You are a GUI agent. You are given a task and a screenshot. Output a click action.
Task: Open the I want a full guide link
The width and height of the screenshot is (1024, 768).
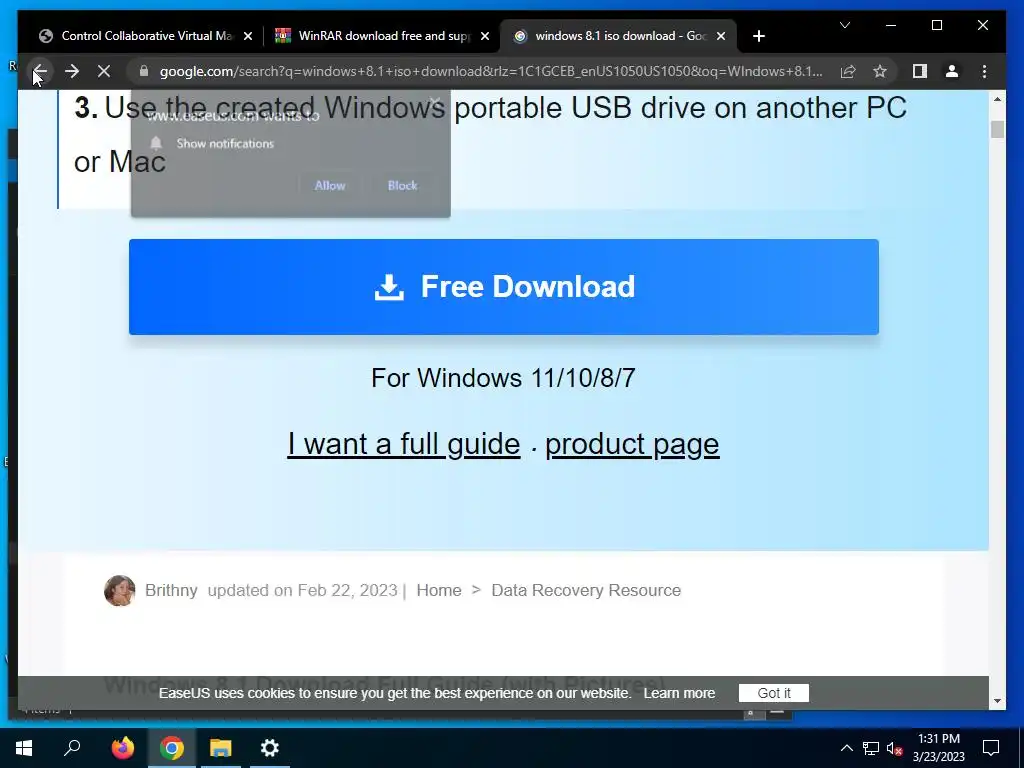[404, 444]
